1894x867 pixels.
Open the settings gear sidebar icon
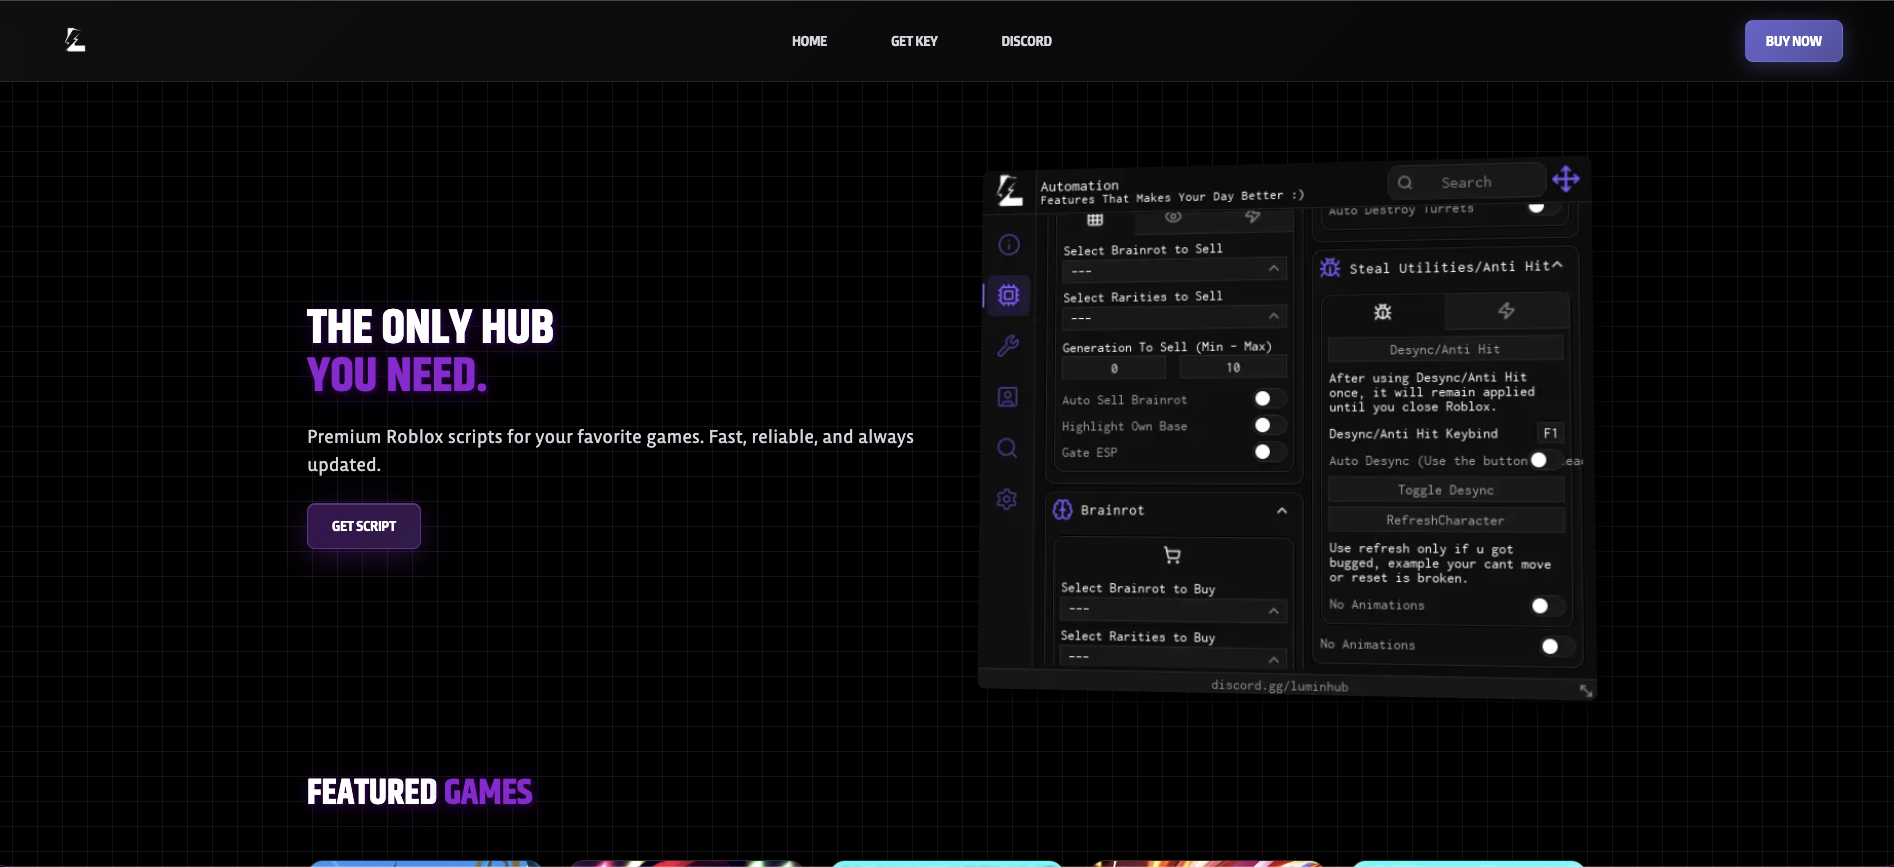pos(1007,499)
